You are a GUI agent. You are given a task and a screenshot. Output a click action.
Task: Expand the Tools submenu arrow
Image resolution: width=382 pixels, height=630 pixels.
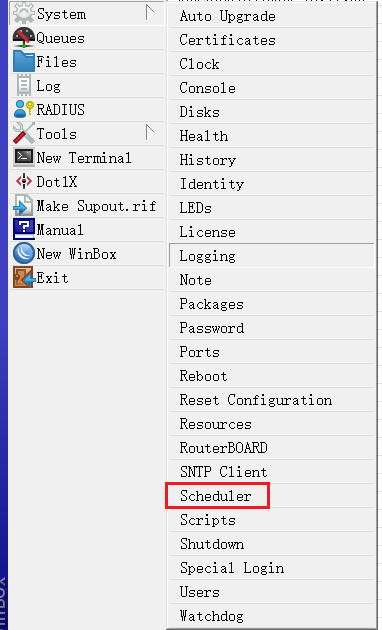[x=150, y=133]
